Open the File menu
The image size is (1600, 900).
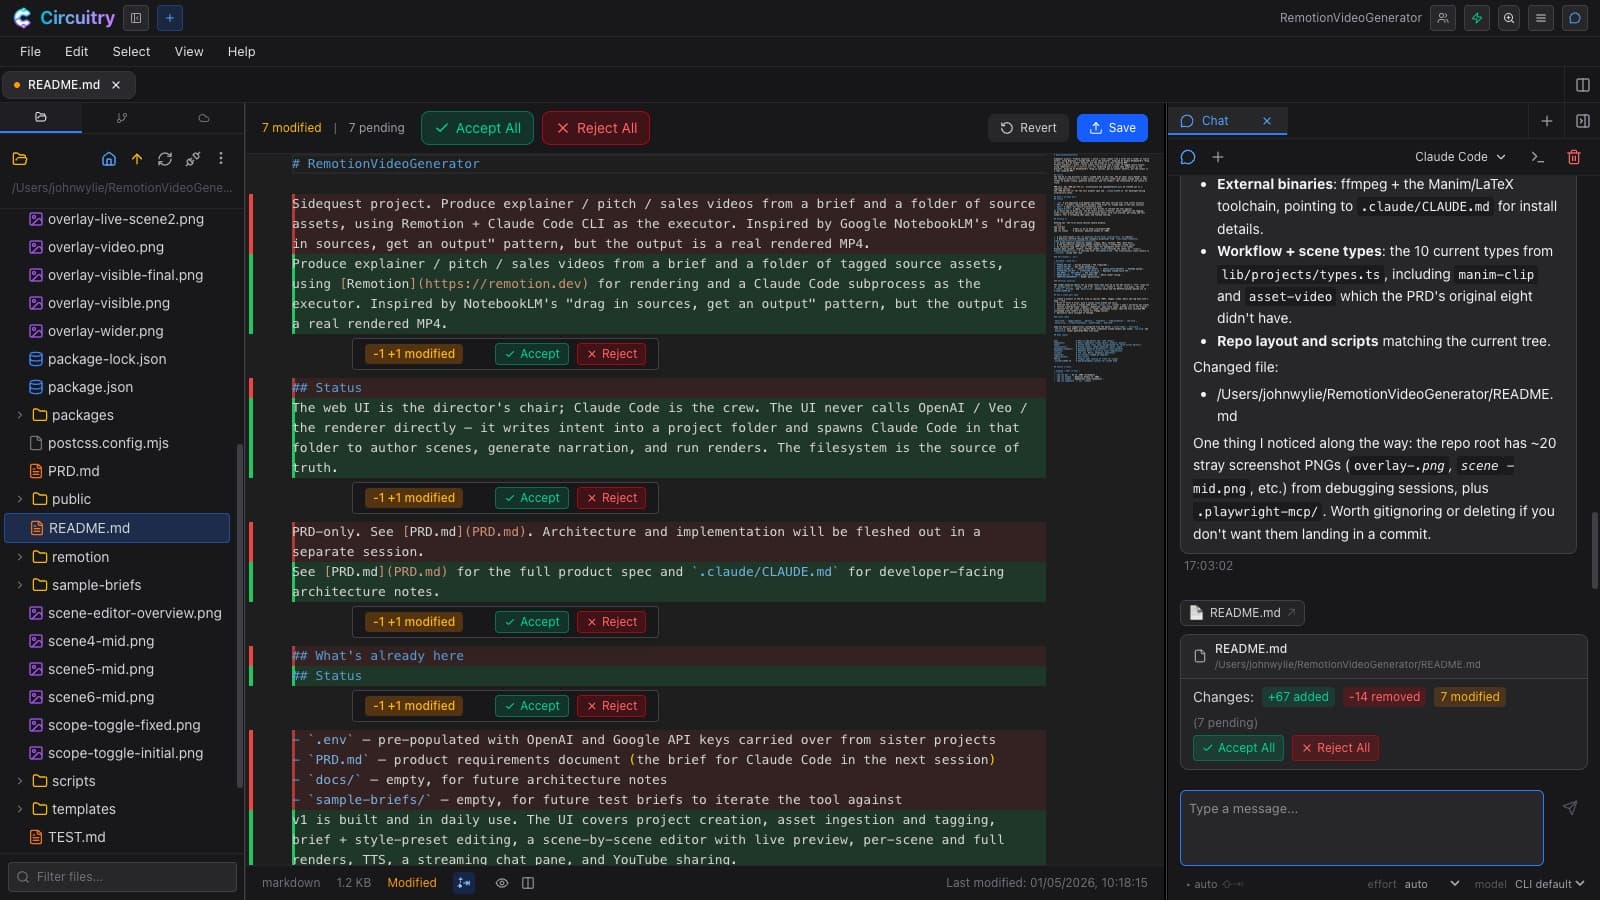coord(30,51)
